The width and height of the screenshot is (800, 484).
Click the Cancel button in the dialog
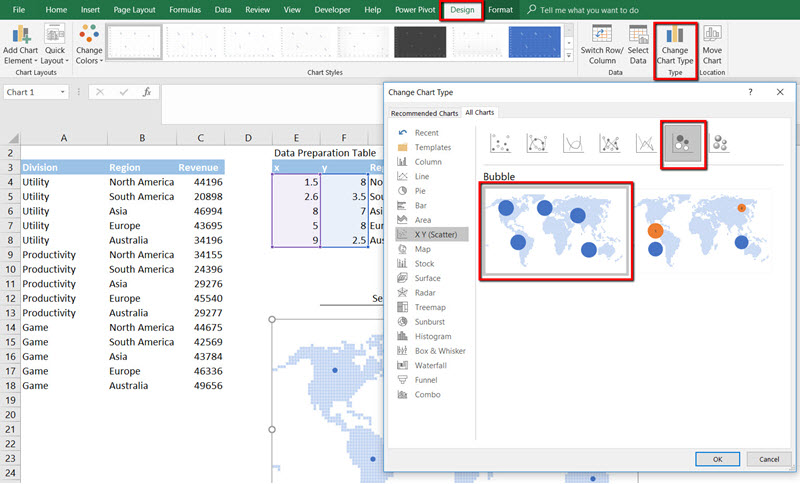coord(768,459)
